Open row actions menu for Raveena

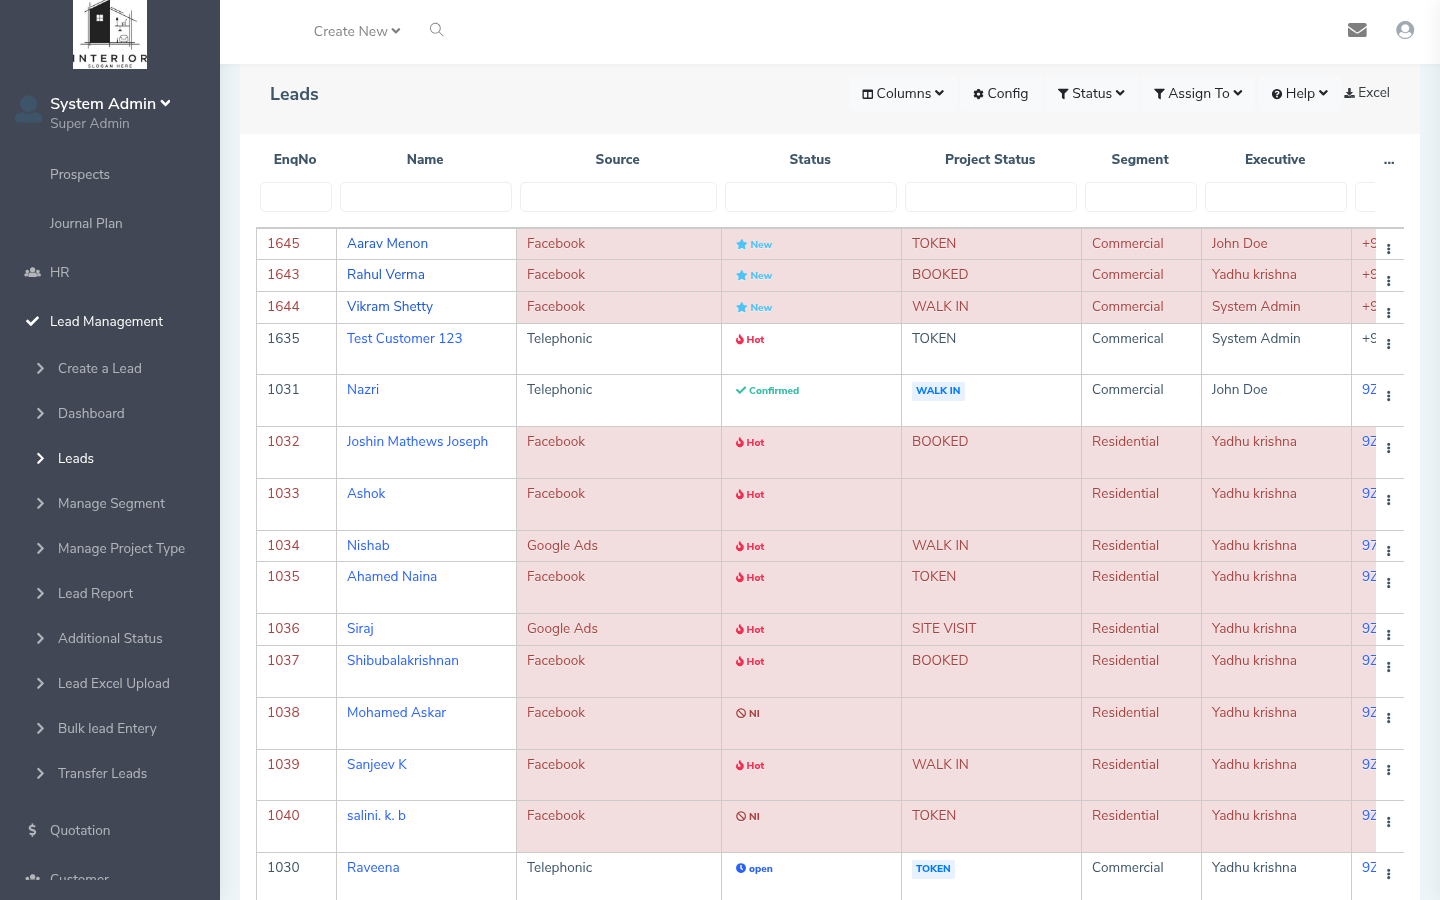pos(1388,874)
